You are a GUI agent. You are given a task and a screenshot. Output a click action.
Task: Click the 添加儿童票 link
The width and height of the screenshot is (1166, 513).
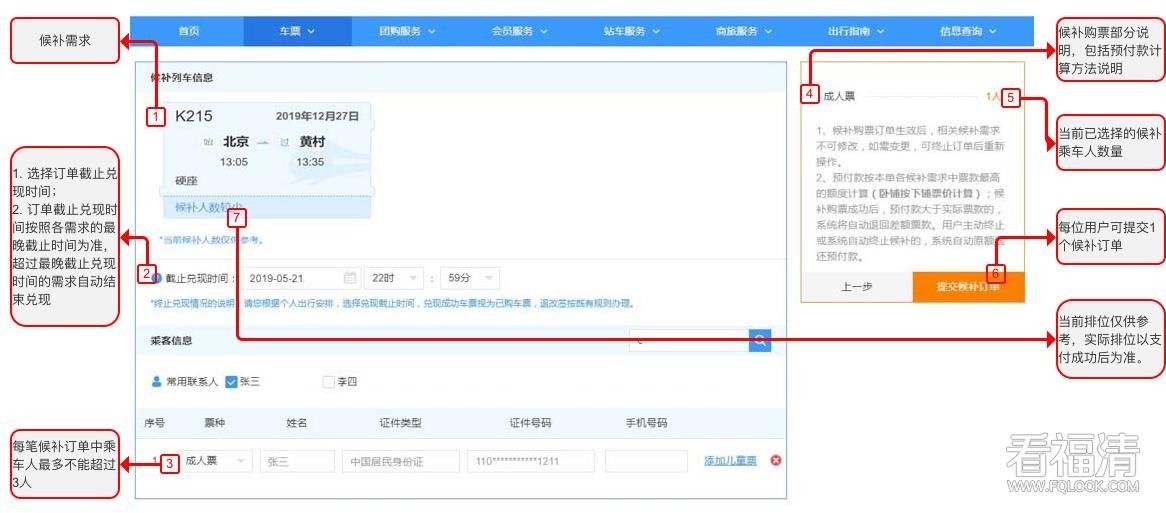pos(730,461)
